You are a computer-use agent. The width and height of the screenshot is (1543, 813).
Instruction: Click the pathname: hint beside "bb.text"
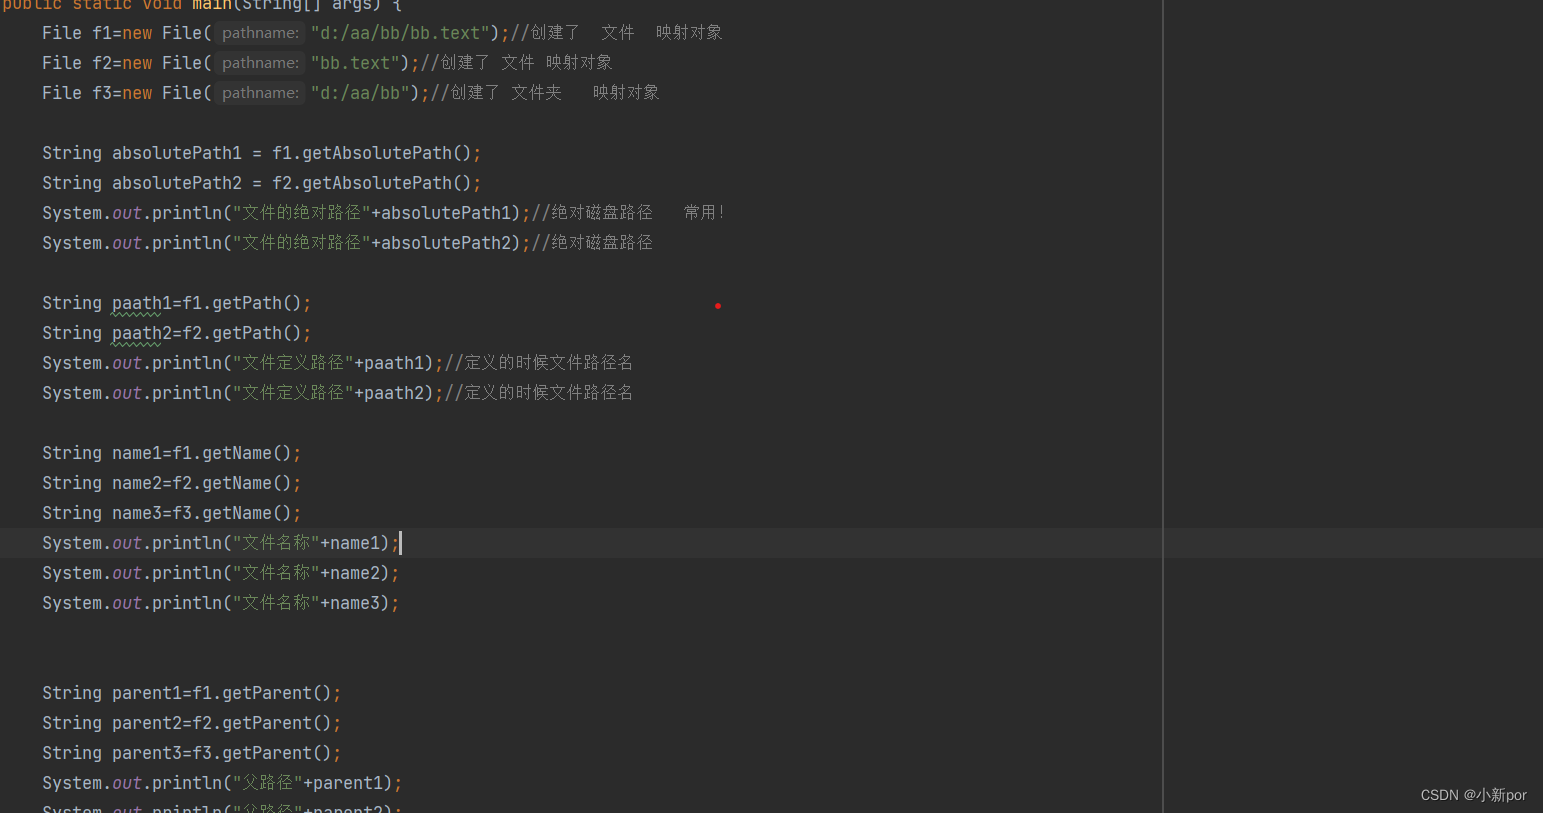point(259,62)
